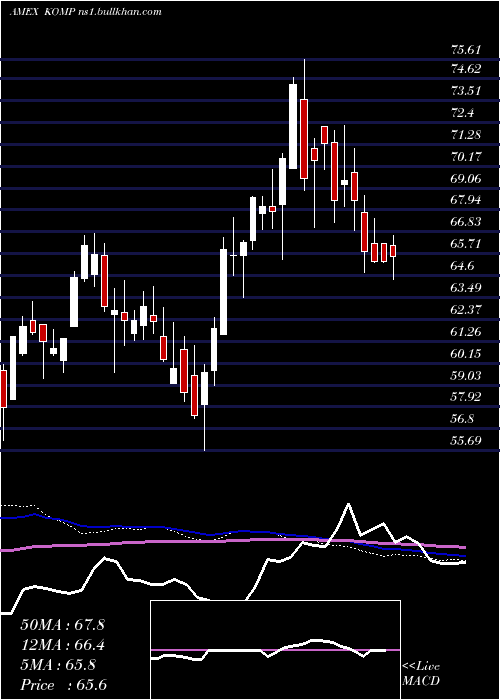
Task: Click the 72.4 price axis label
Action: click(462, 113)
